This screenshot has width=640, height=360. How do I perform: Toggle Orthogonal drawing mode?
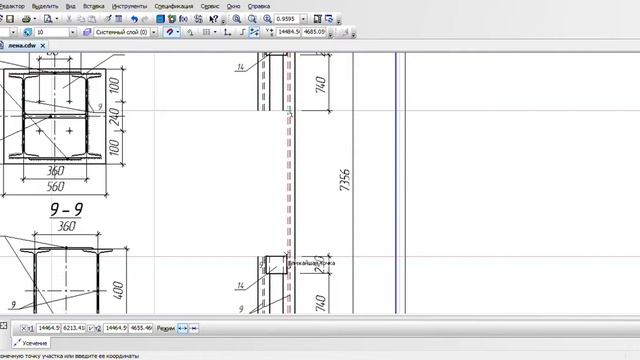(242, 32)
